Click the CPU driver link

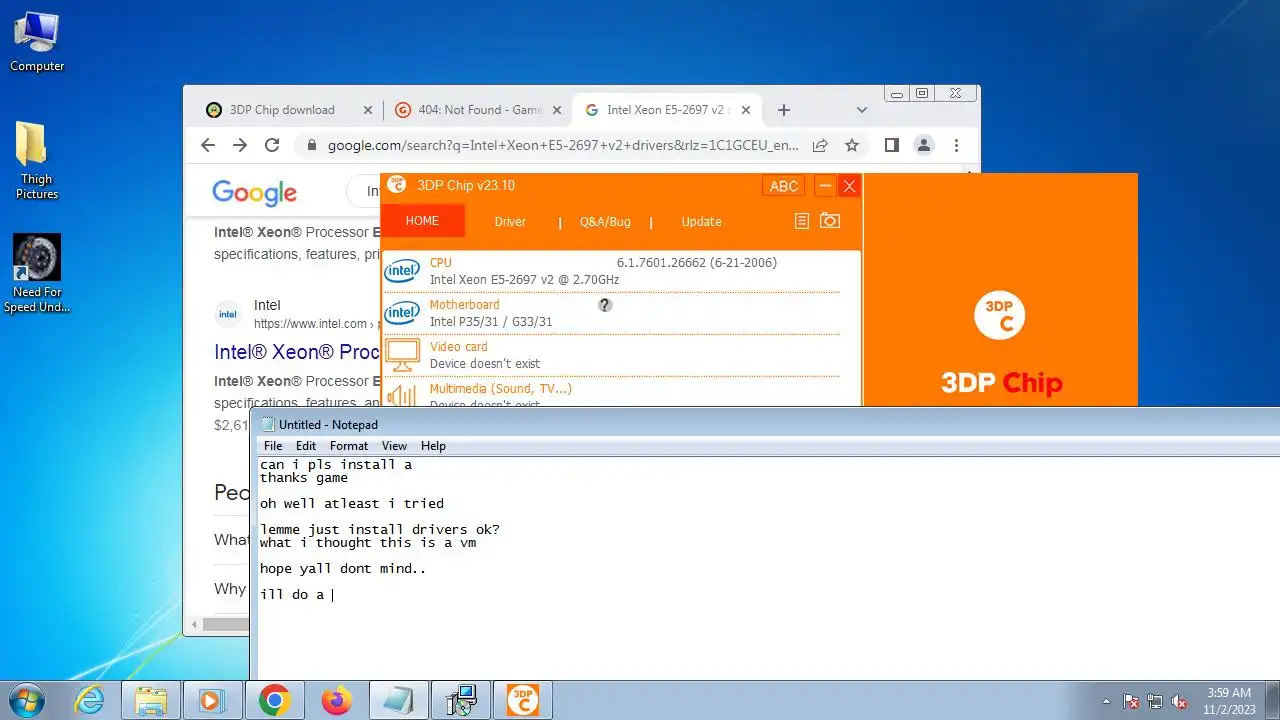tap(440, 263)
